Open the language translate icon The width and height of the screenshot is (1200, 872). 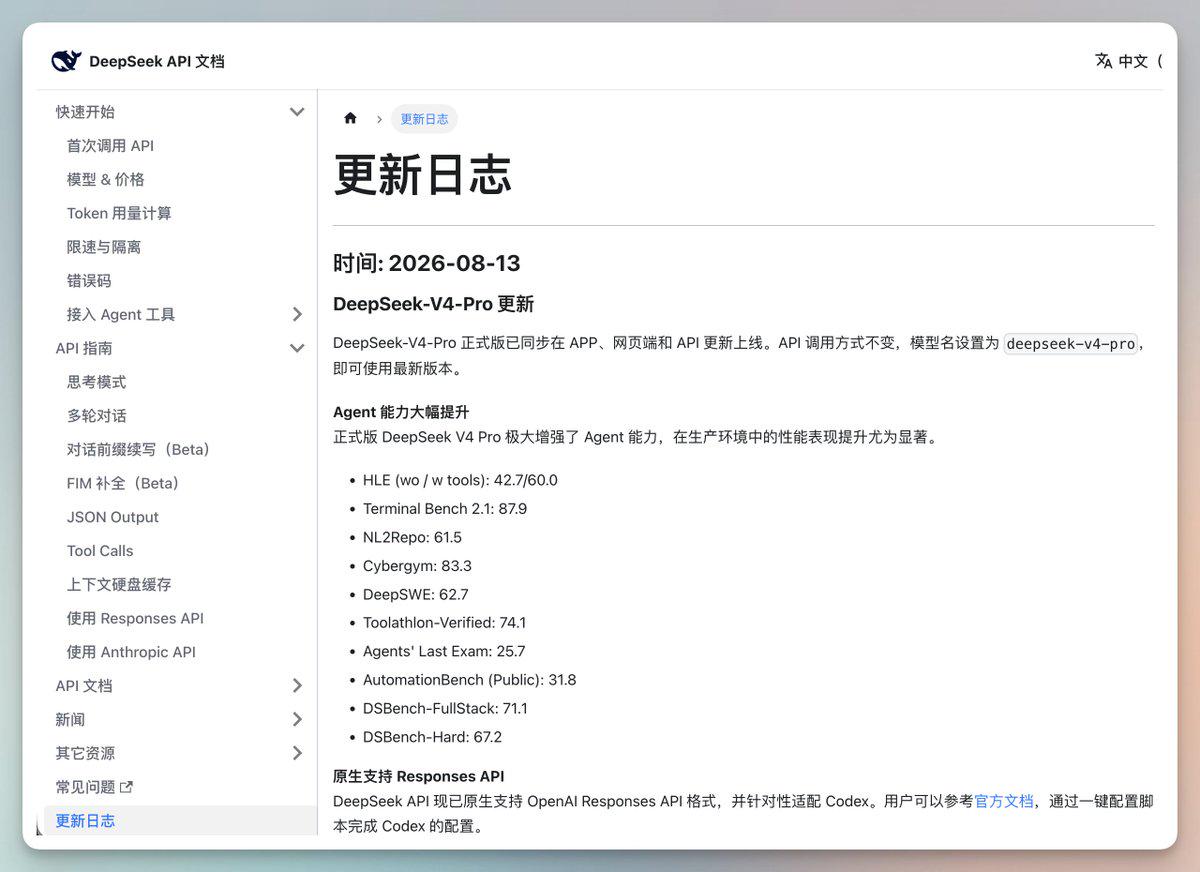[x=1104, y=61]
